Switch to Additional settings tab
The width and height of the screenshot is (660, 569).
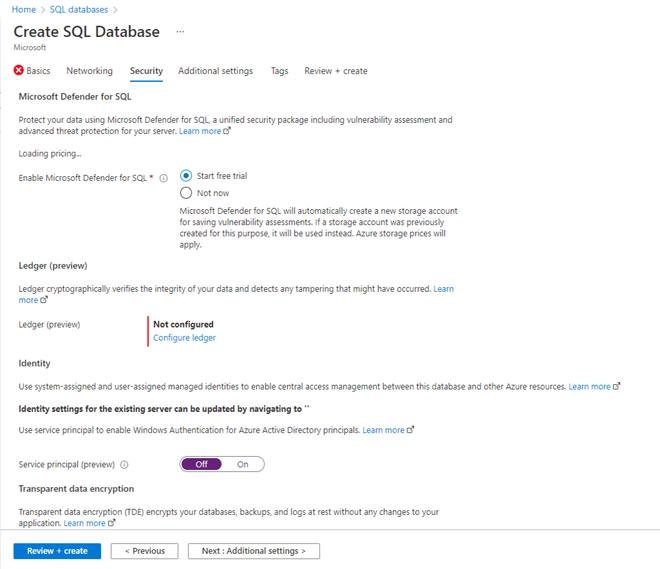216,71
